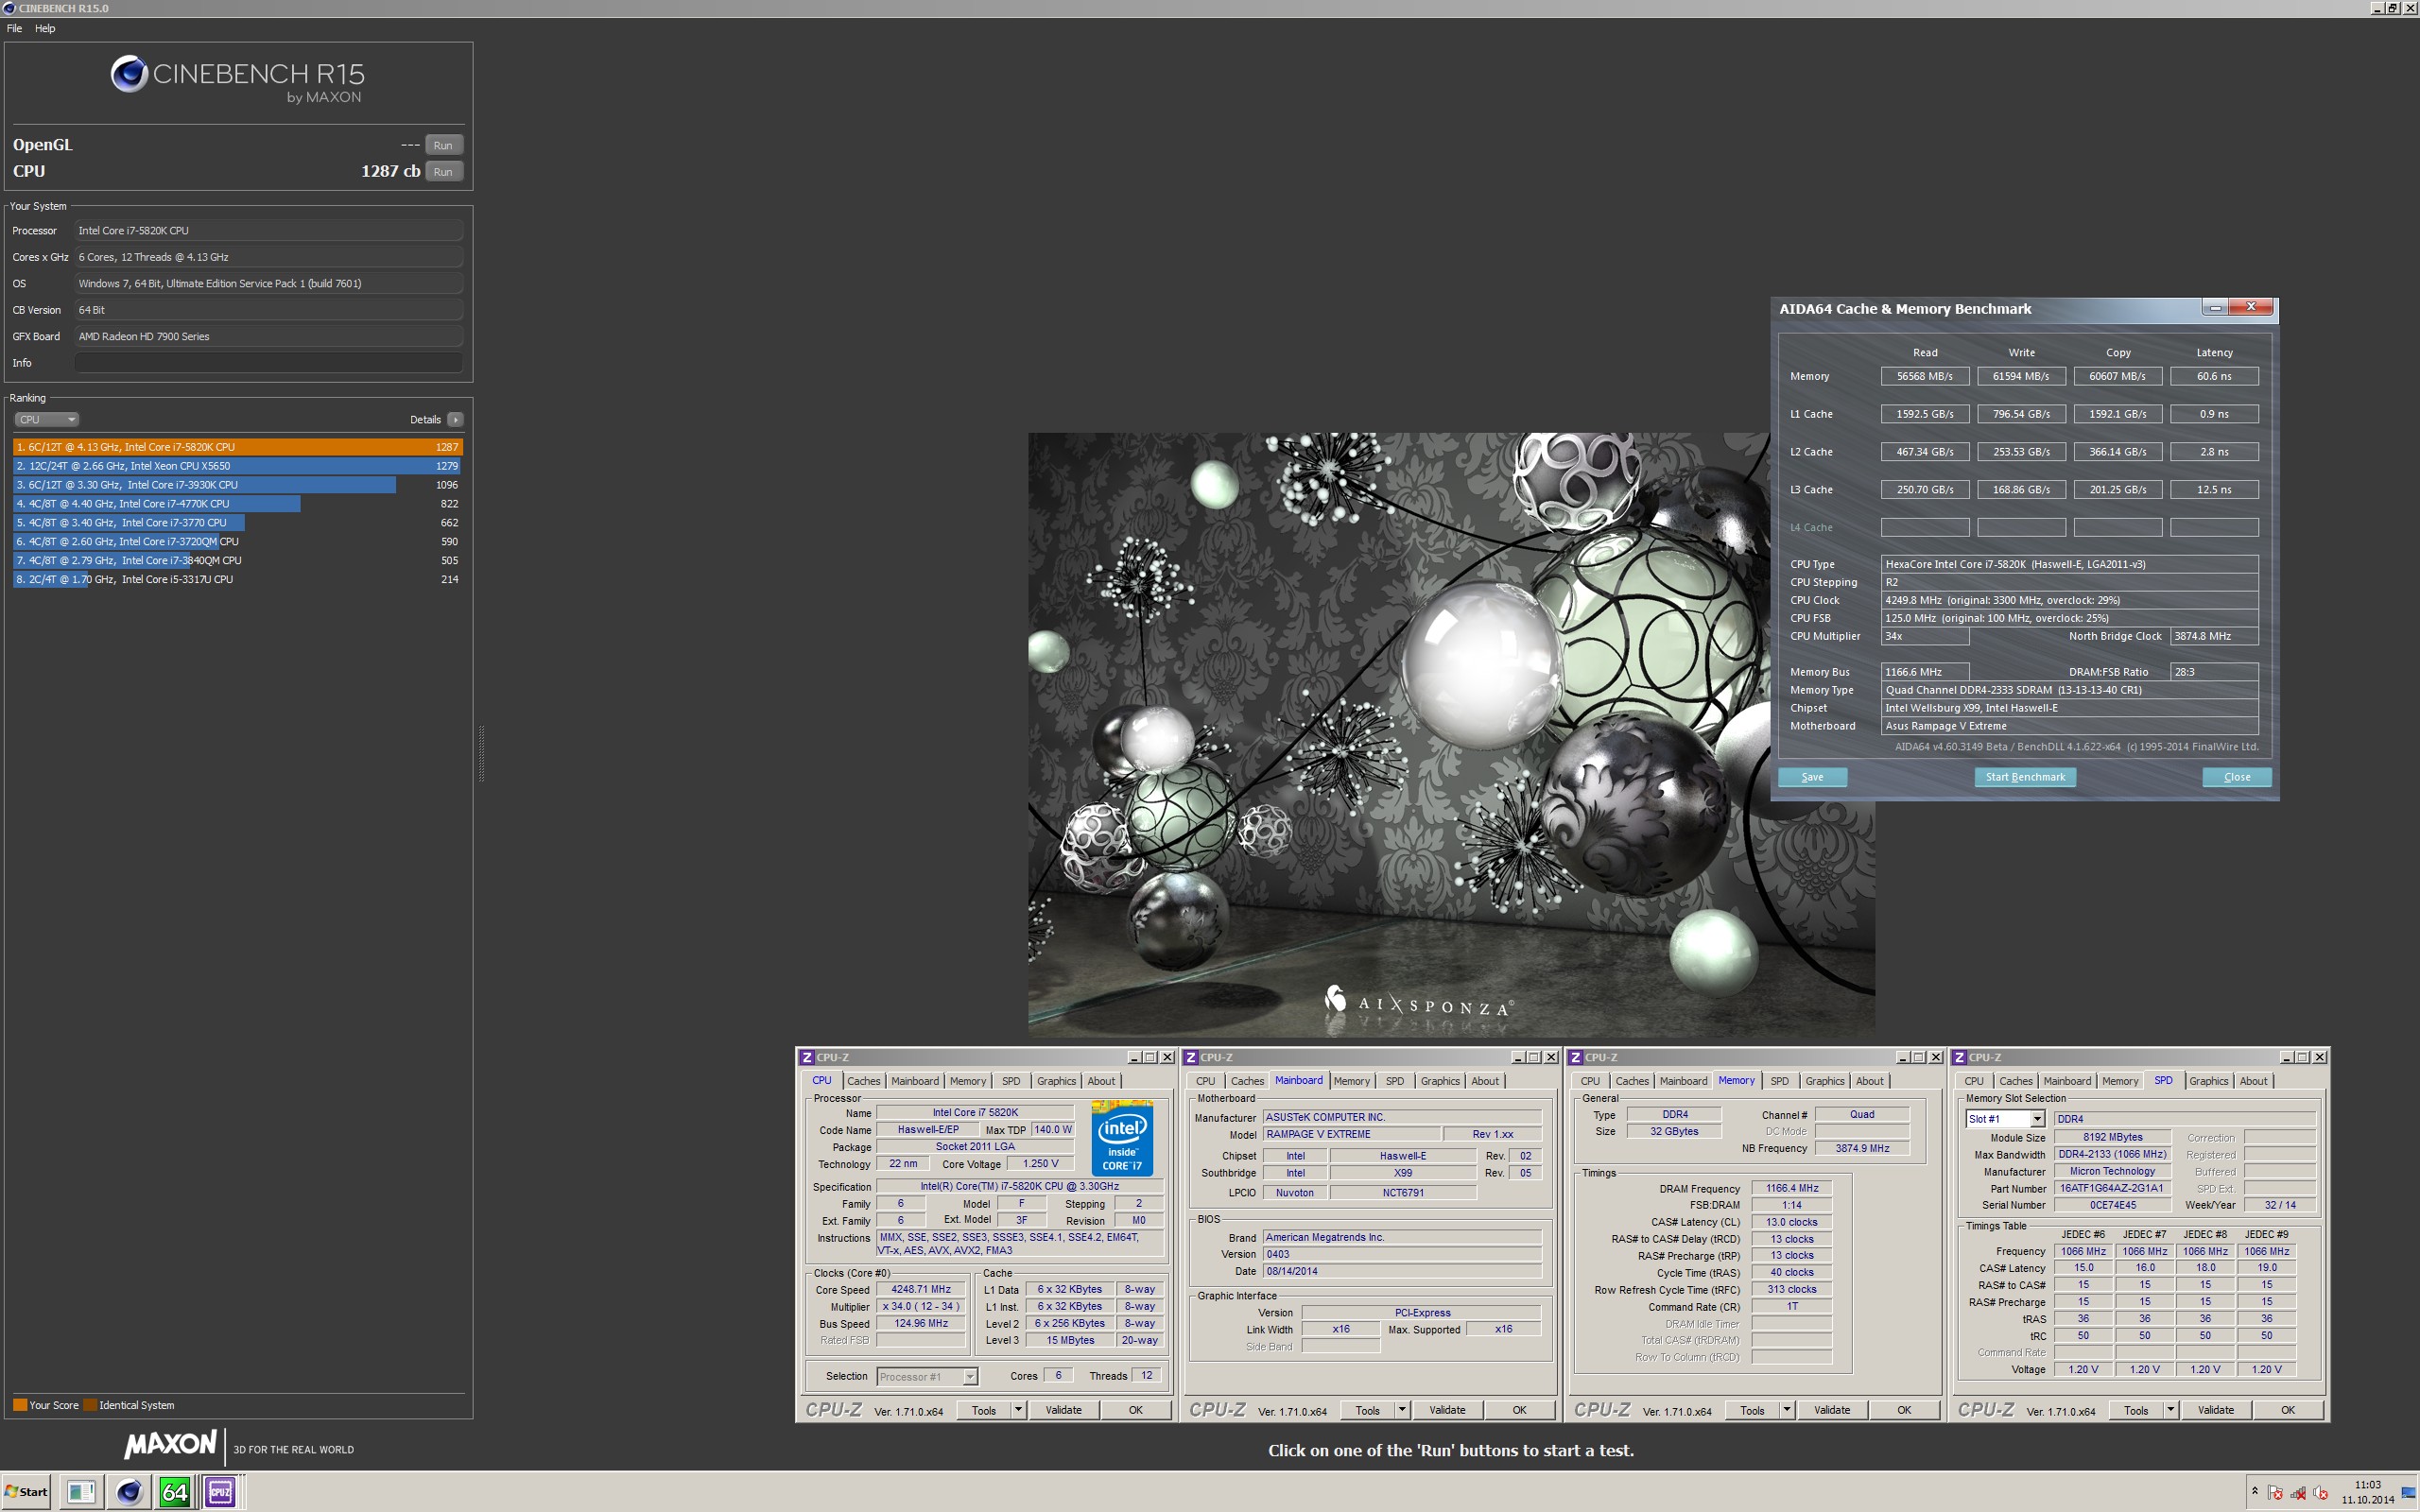Click the Cinema 4D Cinebench taskbar icon

pyautogui.click(x=129, y=1492)
